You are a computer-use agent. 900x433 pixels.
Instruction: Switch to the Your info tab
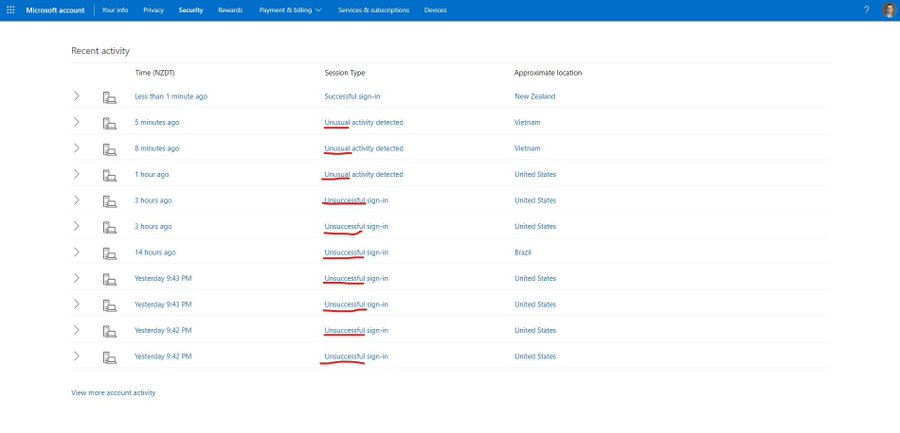[115, 10]
